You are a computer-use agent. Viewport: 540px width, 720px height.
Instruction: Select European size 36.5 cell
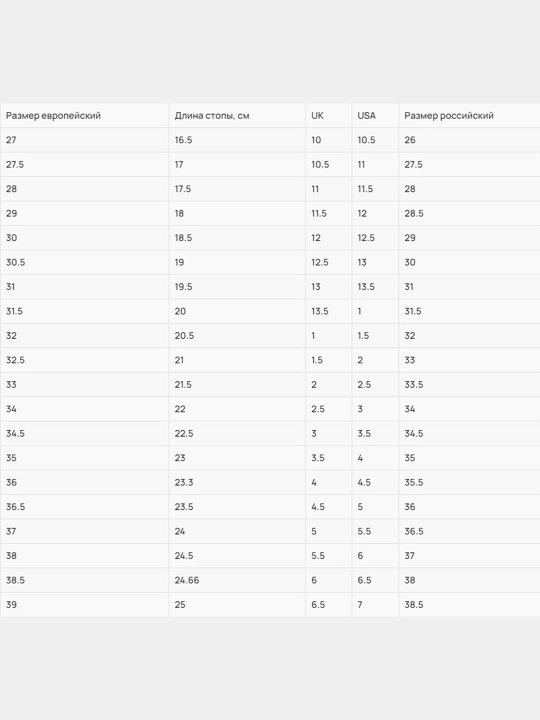pos(84,506)
